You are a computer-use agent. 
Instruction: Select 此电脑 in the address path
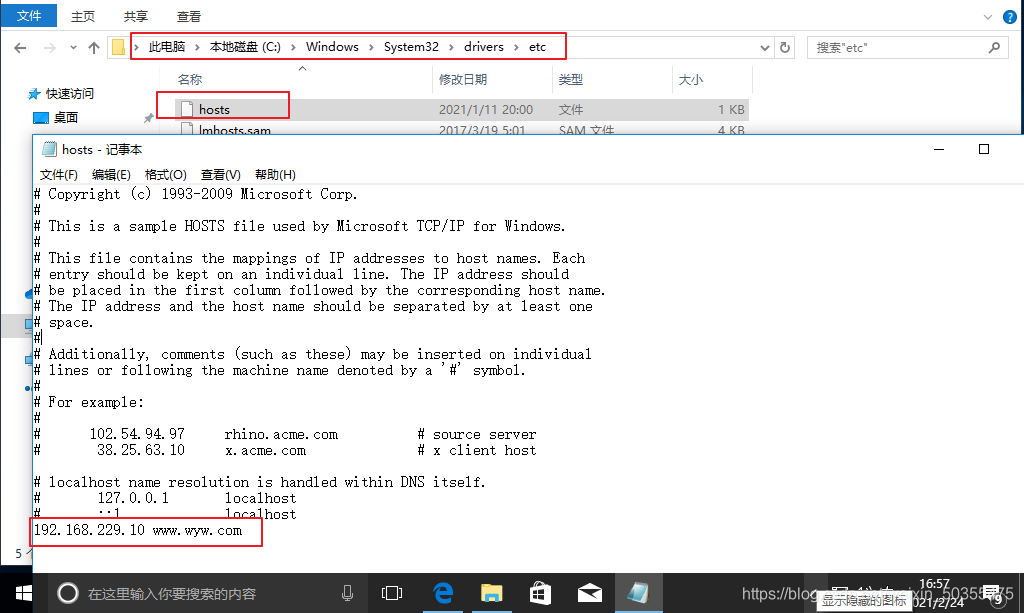click(x=167, y=47)
